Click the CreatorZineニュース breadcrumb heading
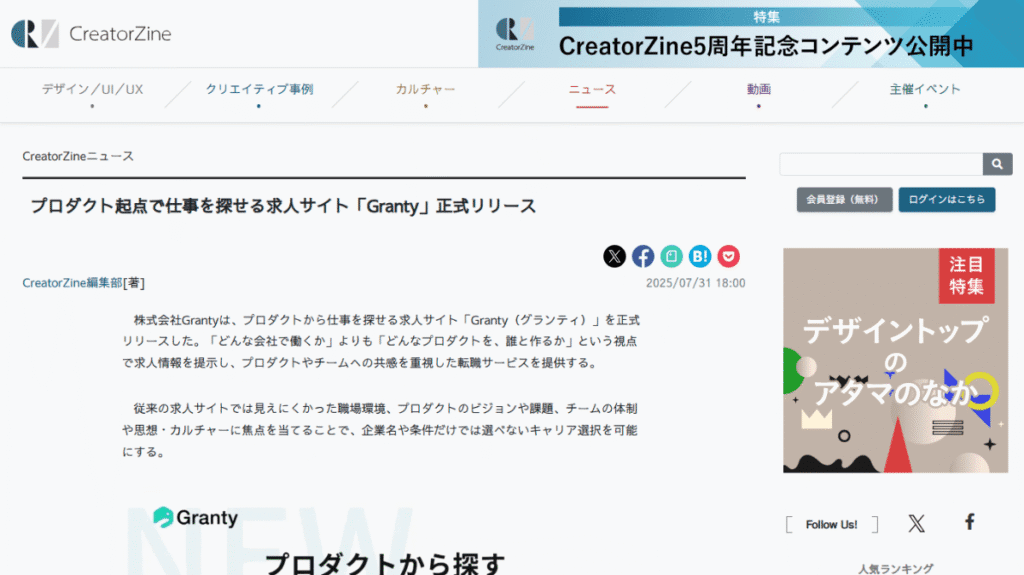This screenshot has width=1024, height=575. coord(78,156)
